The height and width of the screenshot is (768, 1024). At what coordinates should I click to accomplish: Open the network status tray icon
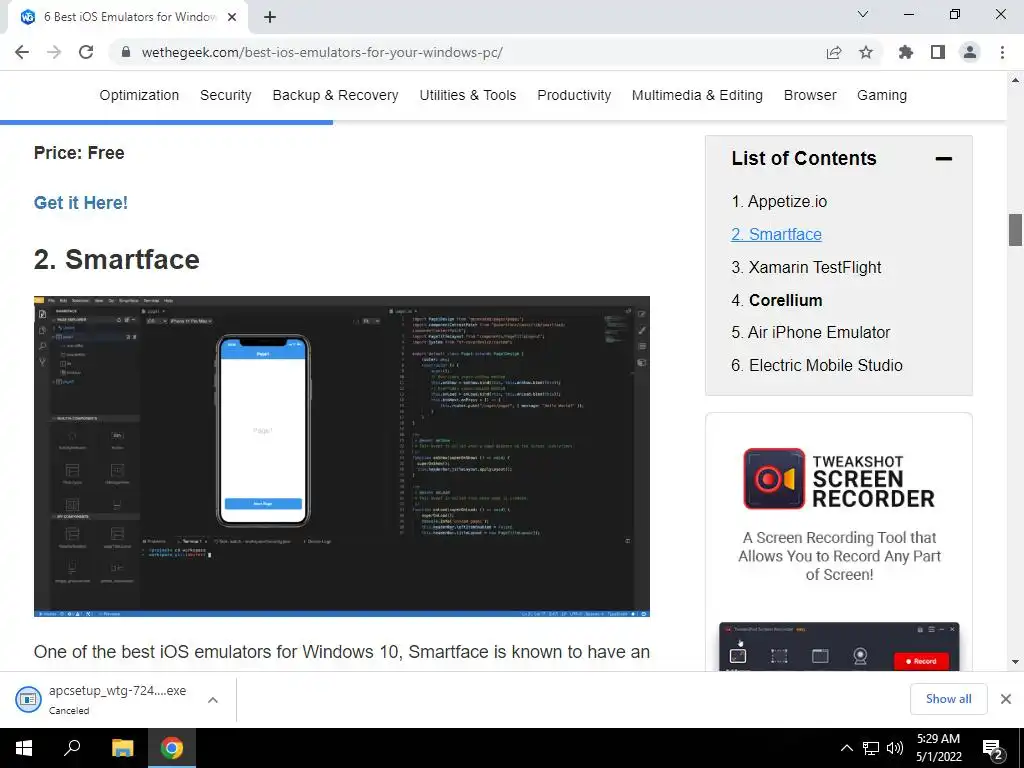[871, 748]
